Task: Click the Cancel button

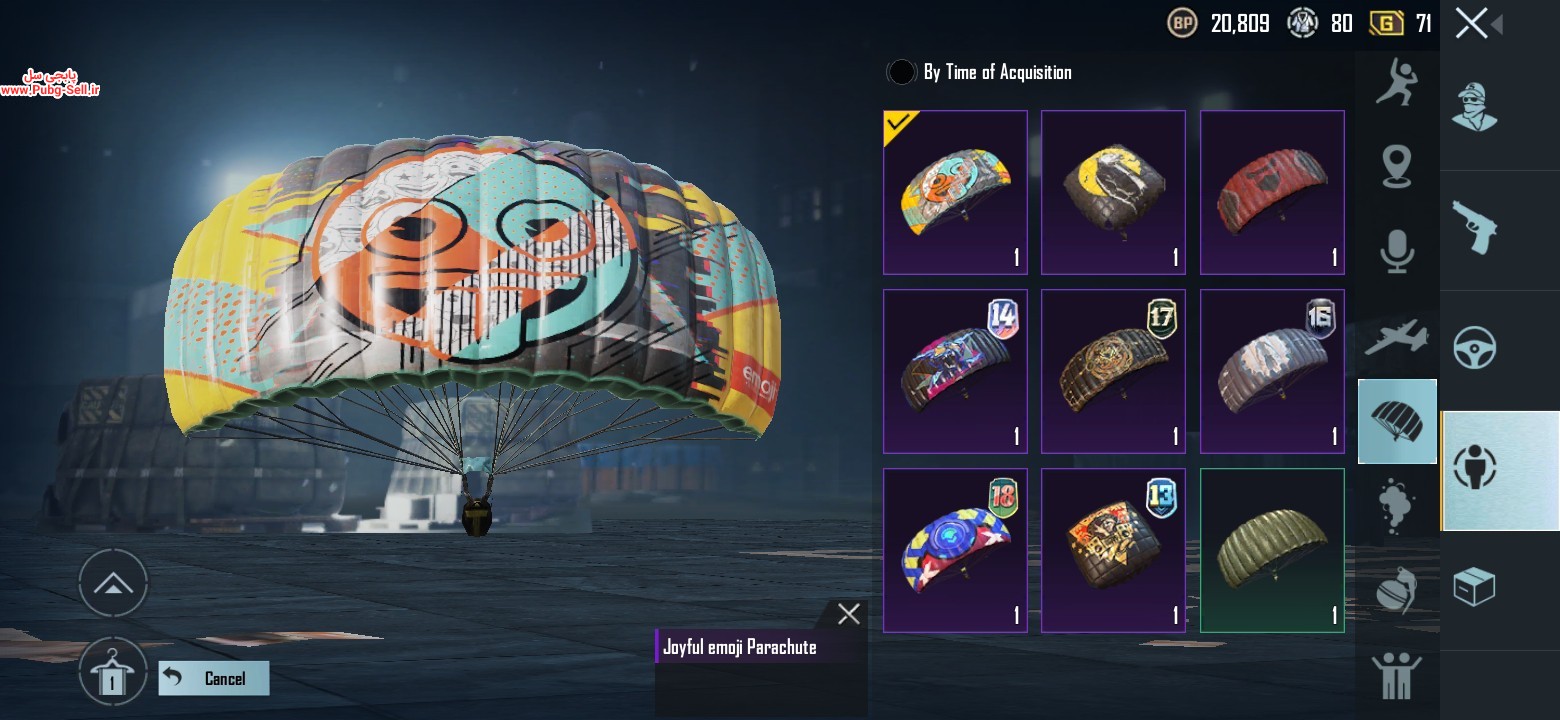Action: tap(214, 678)
